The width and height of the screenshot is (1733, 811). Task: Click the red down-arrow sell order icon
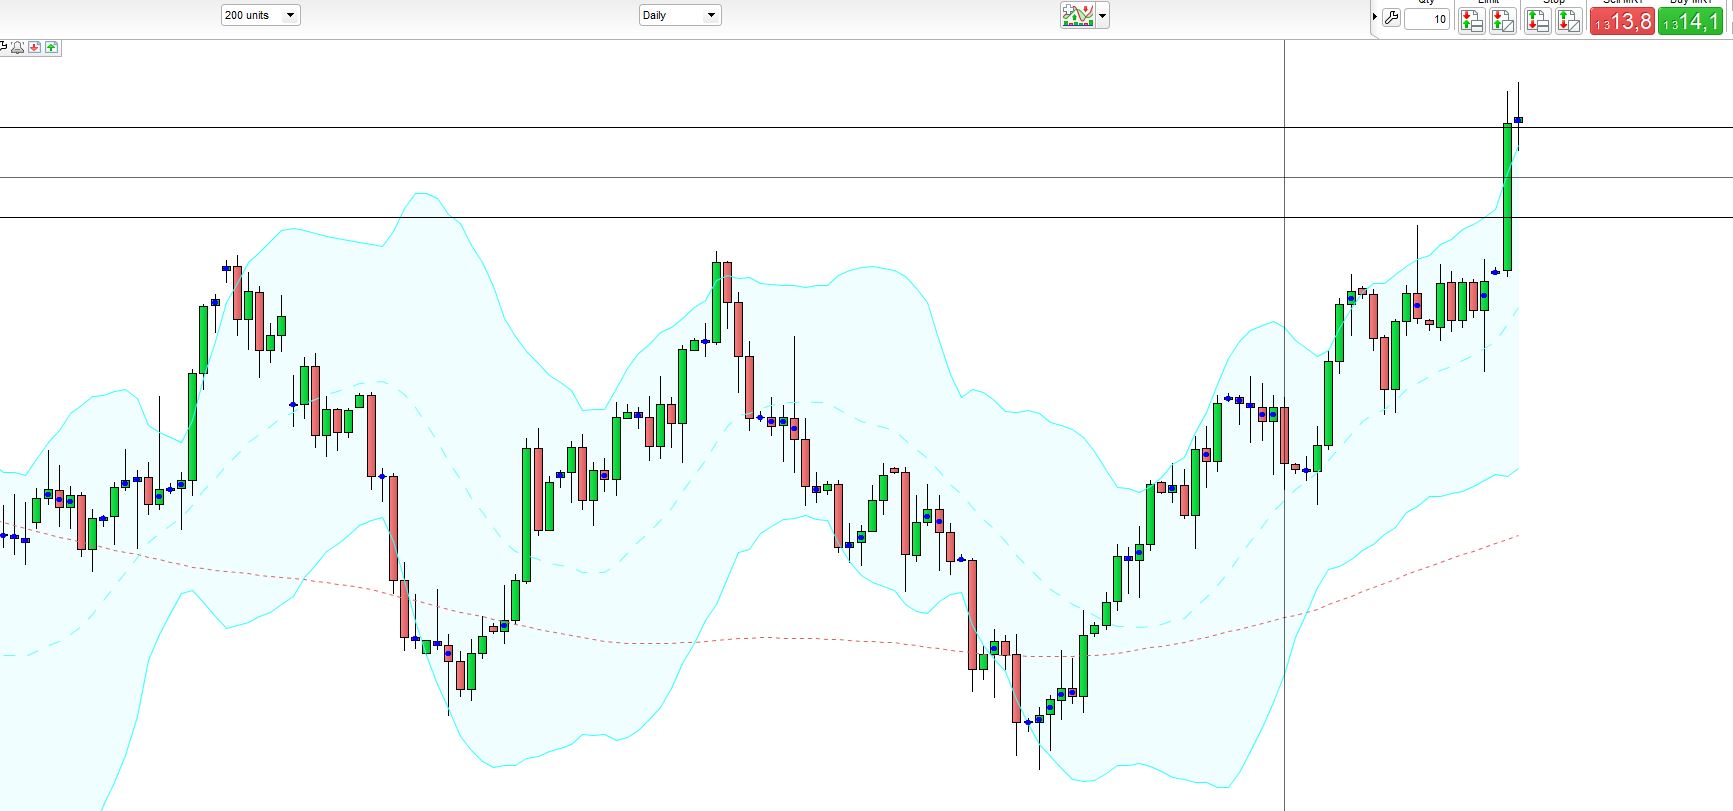(x=35, y=47)
